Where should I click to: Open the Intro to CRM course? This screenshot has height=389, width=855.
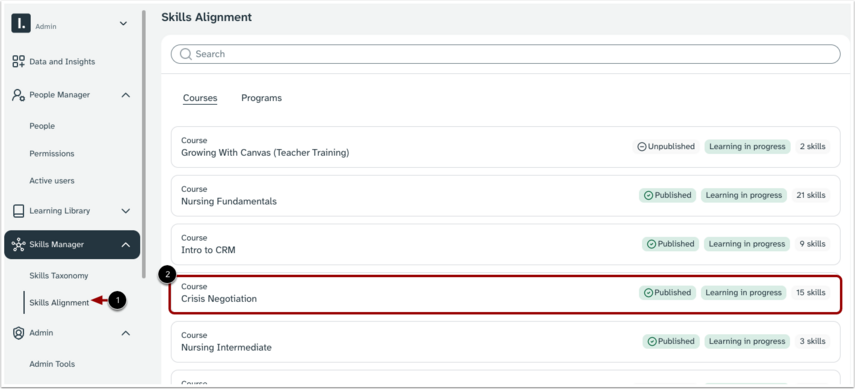(505, 244)
